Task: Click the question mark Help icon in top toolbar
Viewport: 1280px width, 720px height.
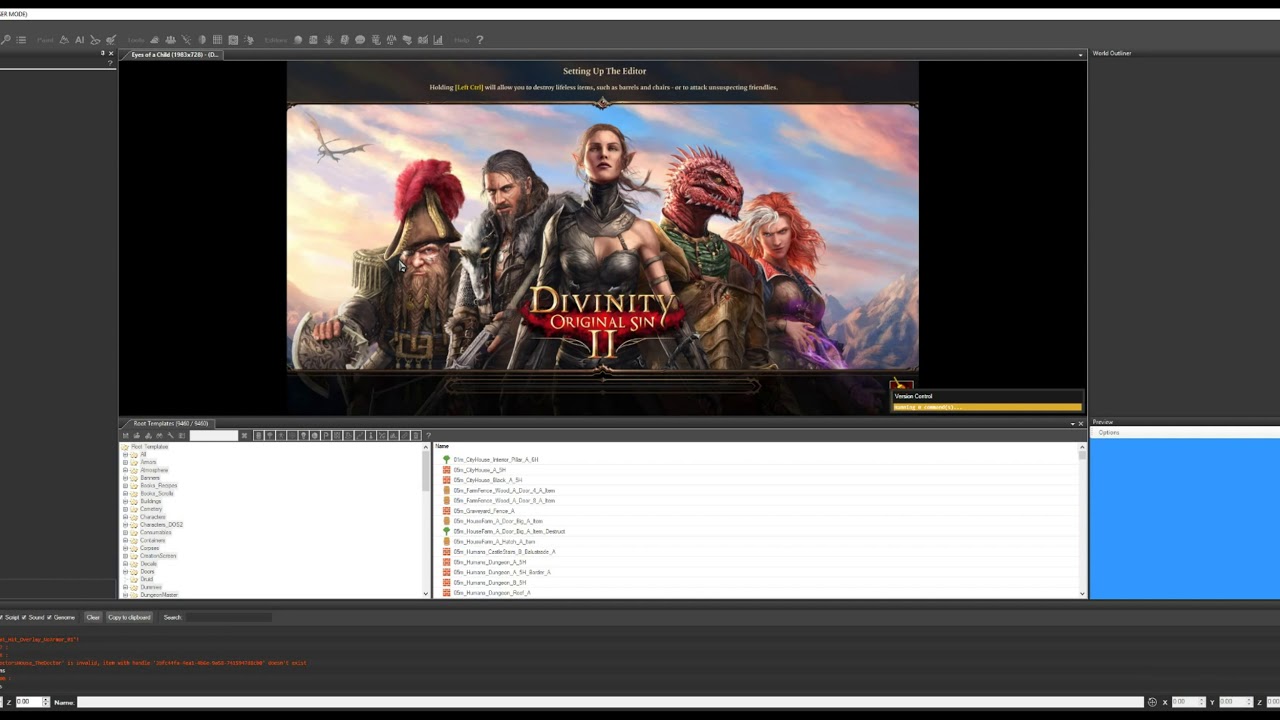Action: tap(480, 40)
